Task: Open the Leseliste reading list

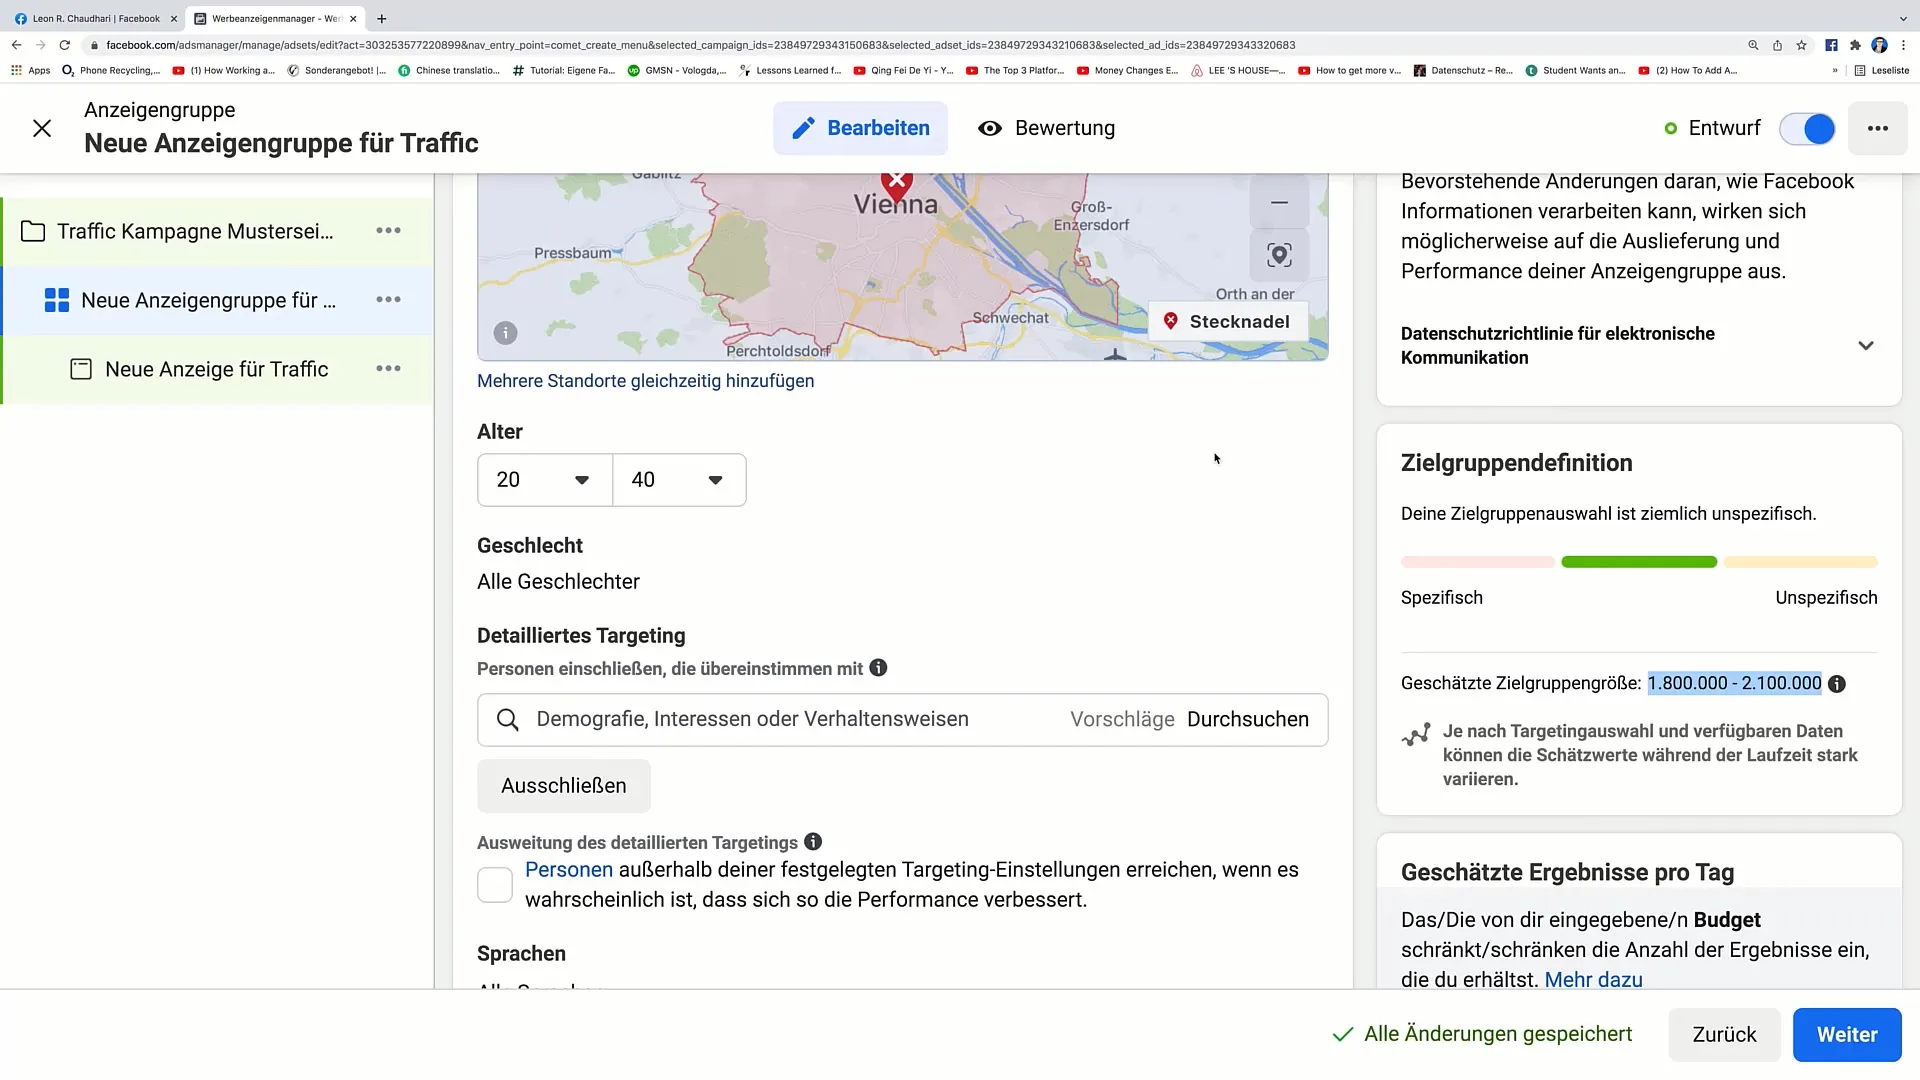Action: point(1881,71)
